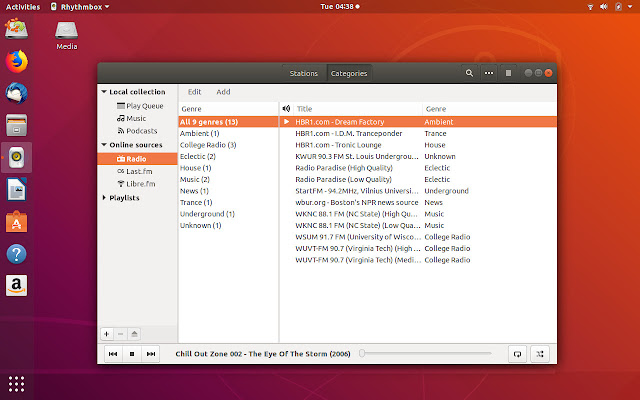Open Rhythmbox app menu in top bar

click(80, 7)
